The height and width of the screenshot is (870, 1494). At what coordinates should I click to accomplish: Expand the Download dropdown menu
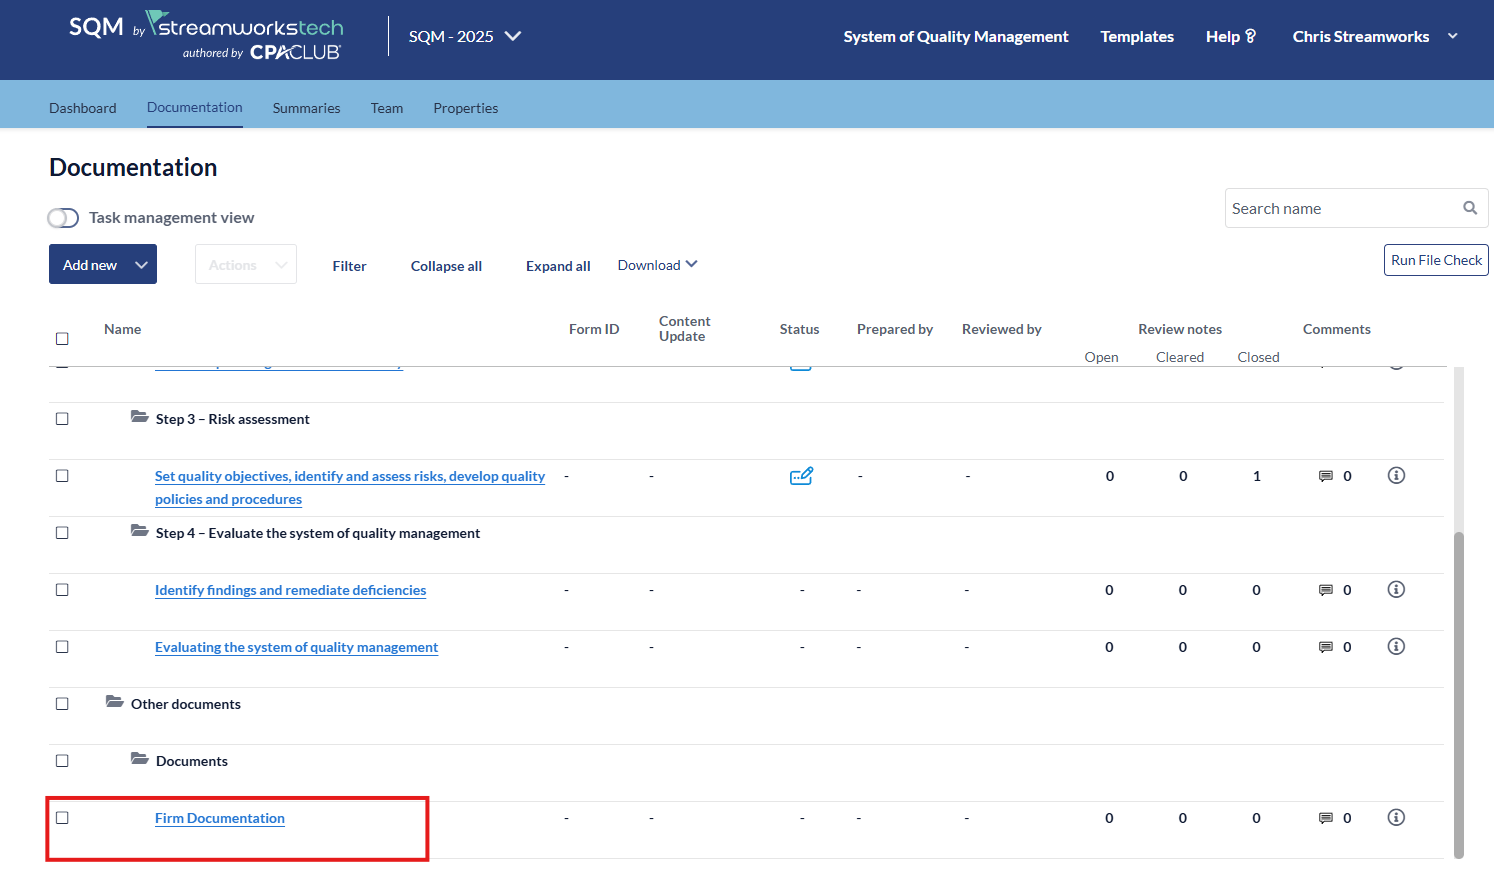tap(657, 265)
